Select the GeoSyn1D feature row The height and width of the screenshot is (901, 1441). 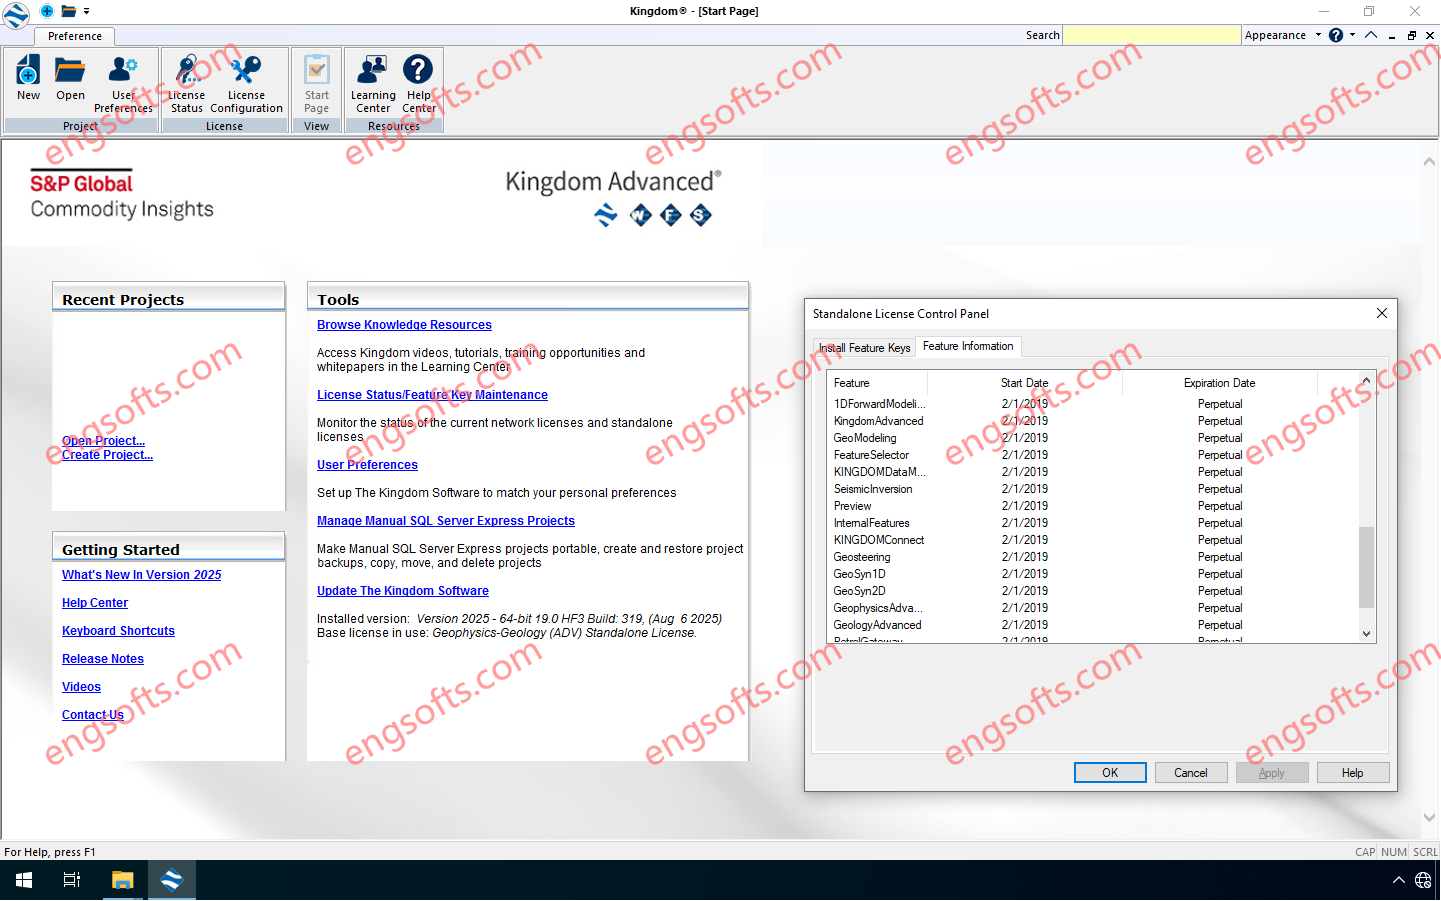(x=1093, y=574)
